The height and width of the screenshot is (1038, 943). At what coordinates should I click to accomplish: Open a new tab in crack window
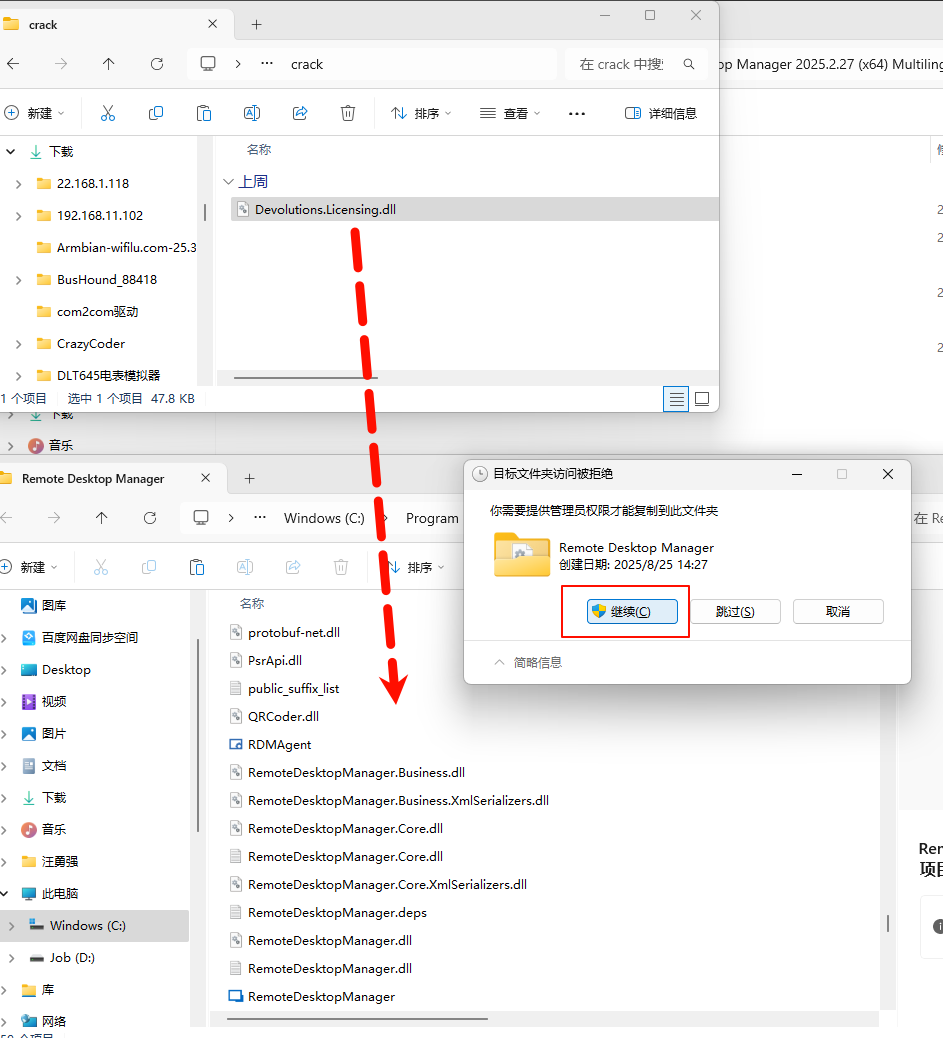coord(257,24)
